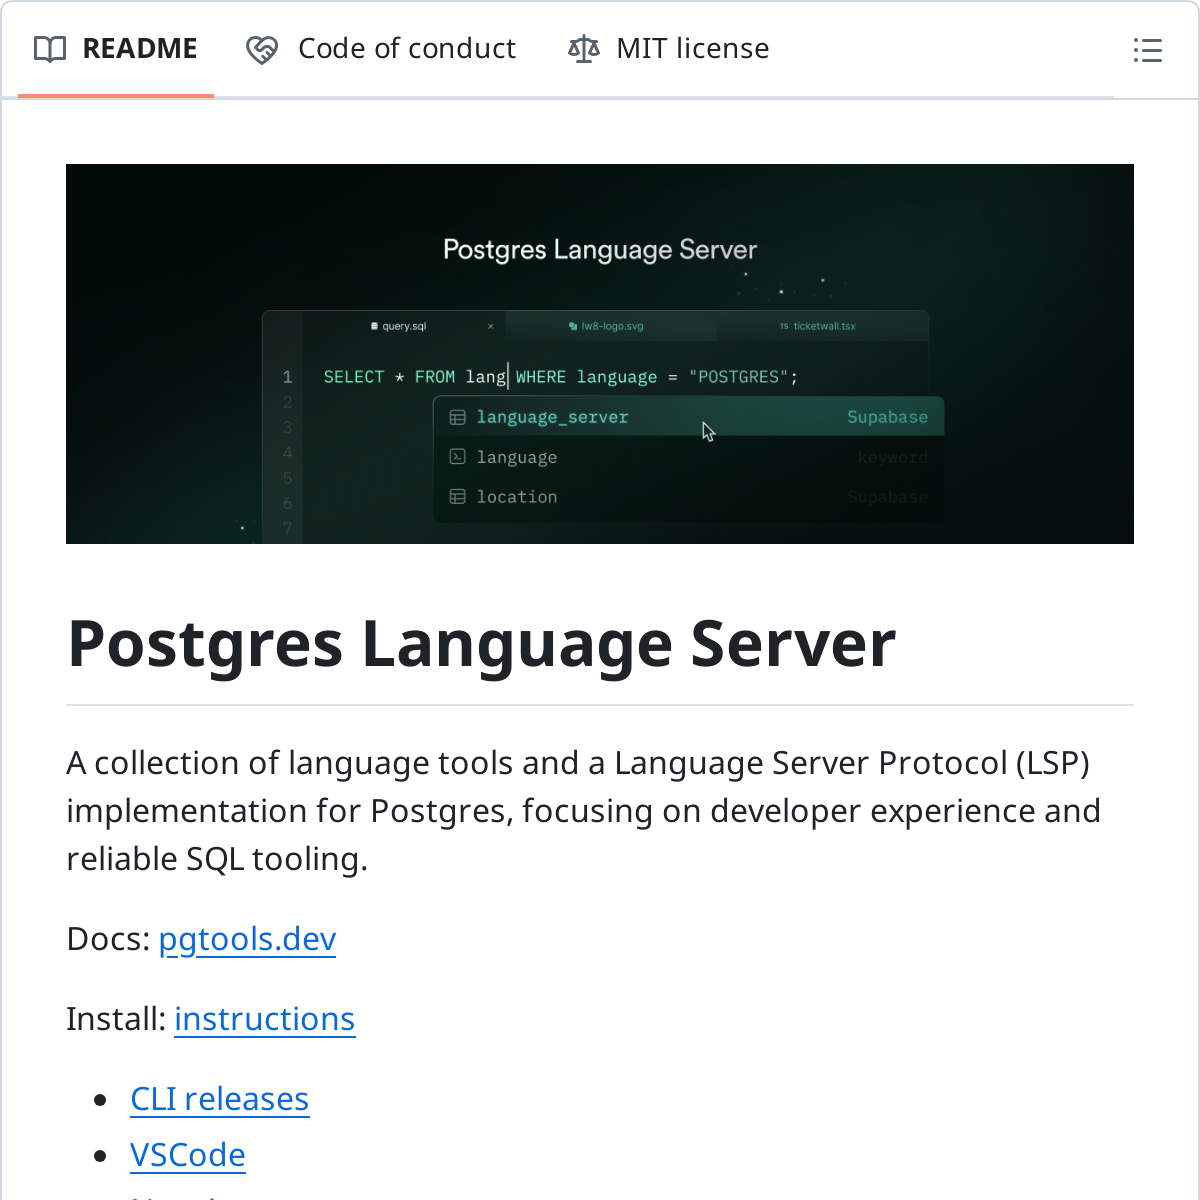Close the query.sql tab in the banner
Screen dimensions: 1200x1200
coord(490,326)
